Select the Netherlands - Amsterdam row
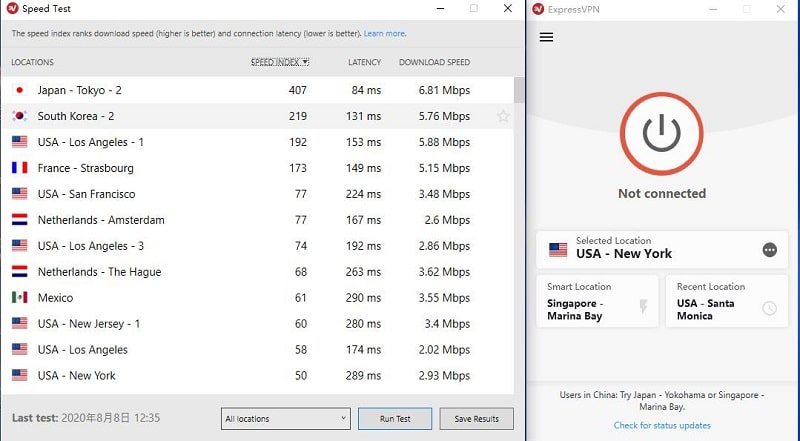Screen dimensions: 800x441 click(257, 220)
